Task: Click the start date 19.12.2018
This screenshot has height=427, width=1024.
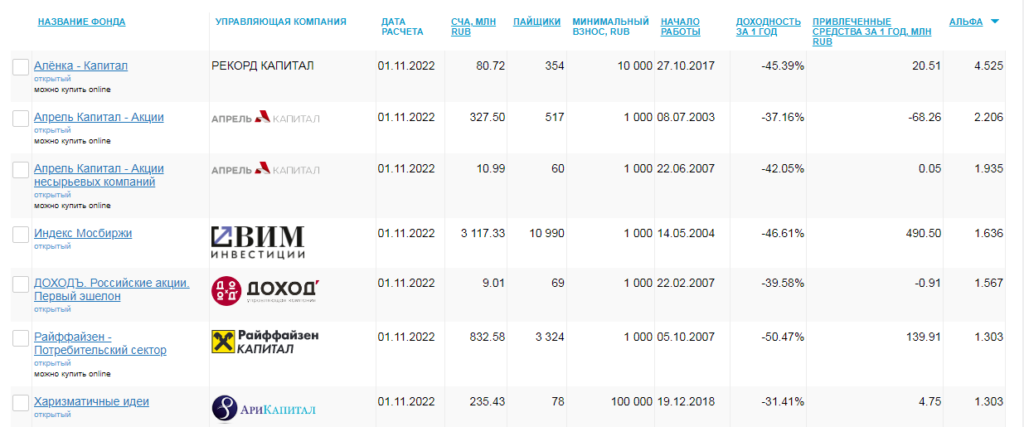Action: [x=686, y=401]
